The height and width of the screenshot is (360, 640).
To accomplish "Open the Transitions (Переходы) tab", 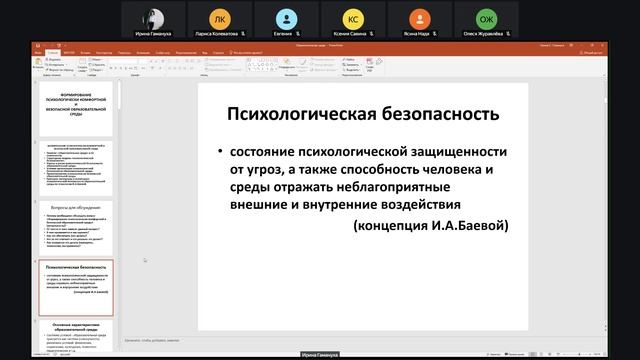I will pos(124,53).
